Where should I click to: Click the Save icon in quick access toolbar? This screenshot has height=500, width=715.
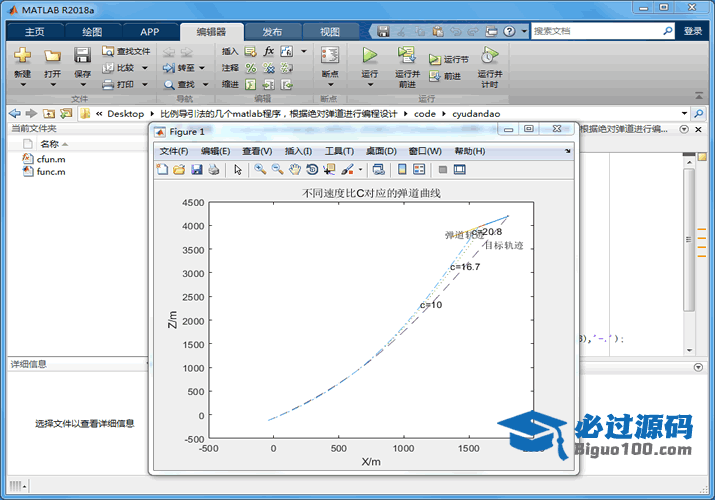(x=383, y=31)
